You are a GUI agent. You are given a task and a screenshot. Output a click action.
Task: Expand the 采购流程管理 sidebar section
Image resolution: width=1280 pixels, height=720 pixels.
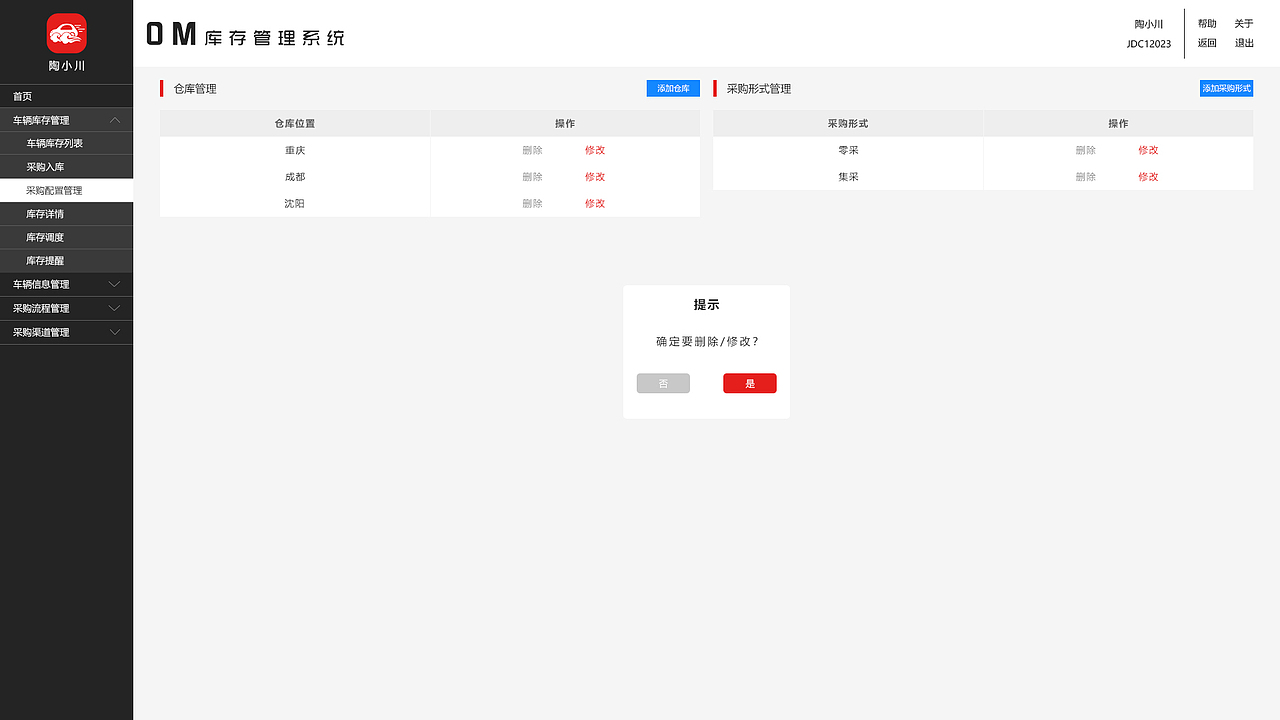[x=66, y=308]
